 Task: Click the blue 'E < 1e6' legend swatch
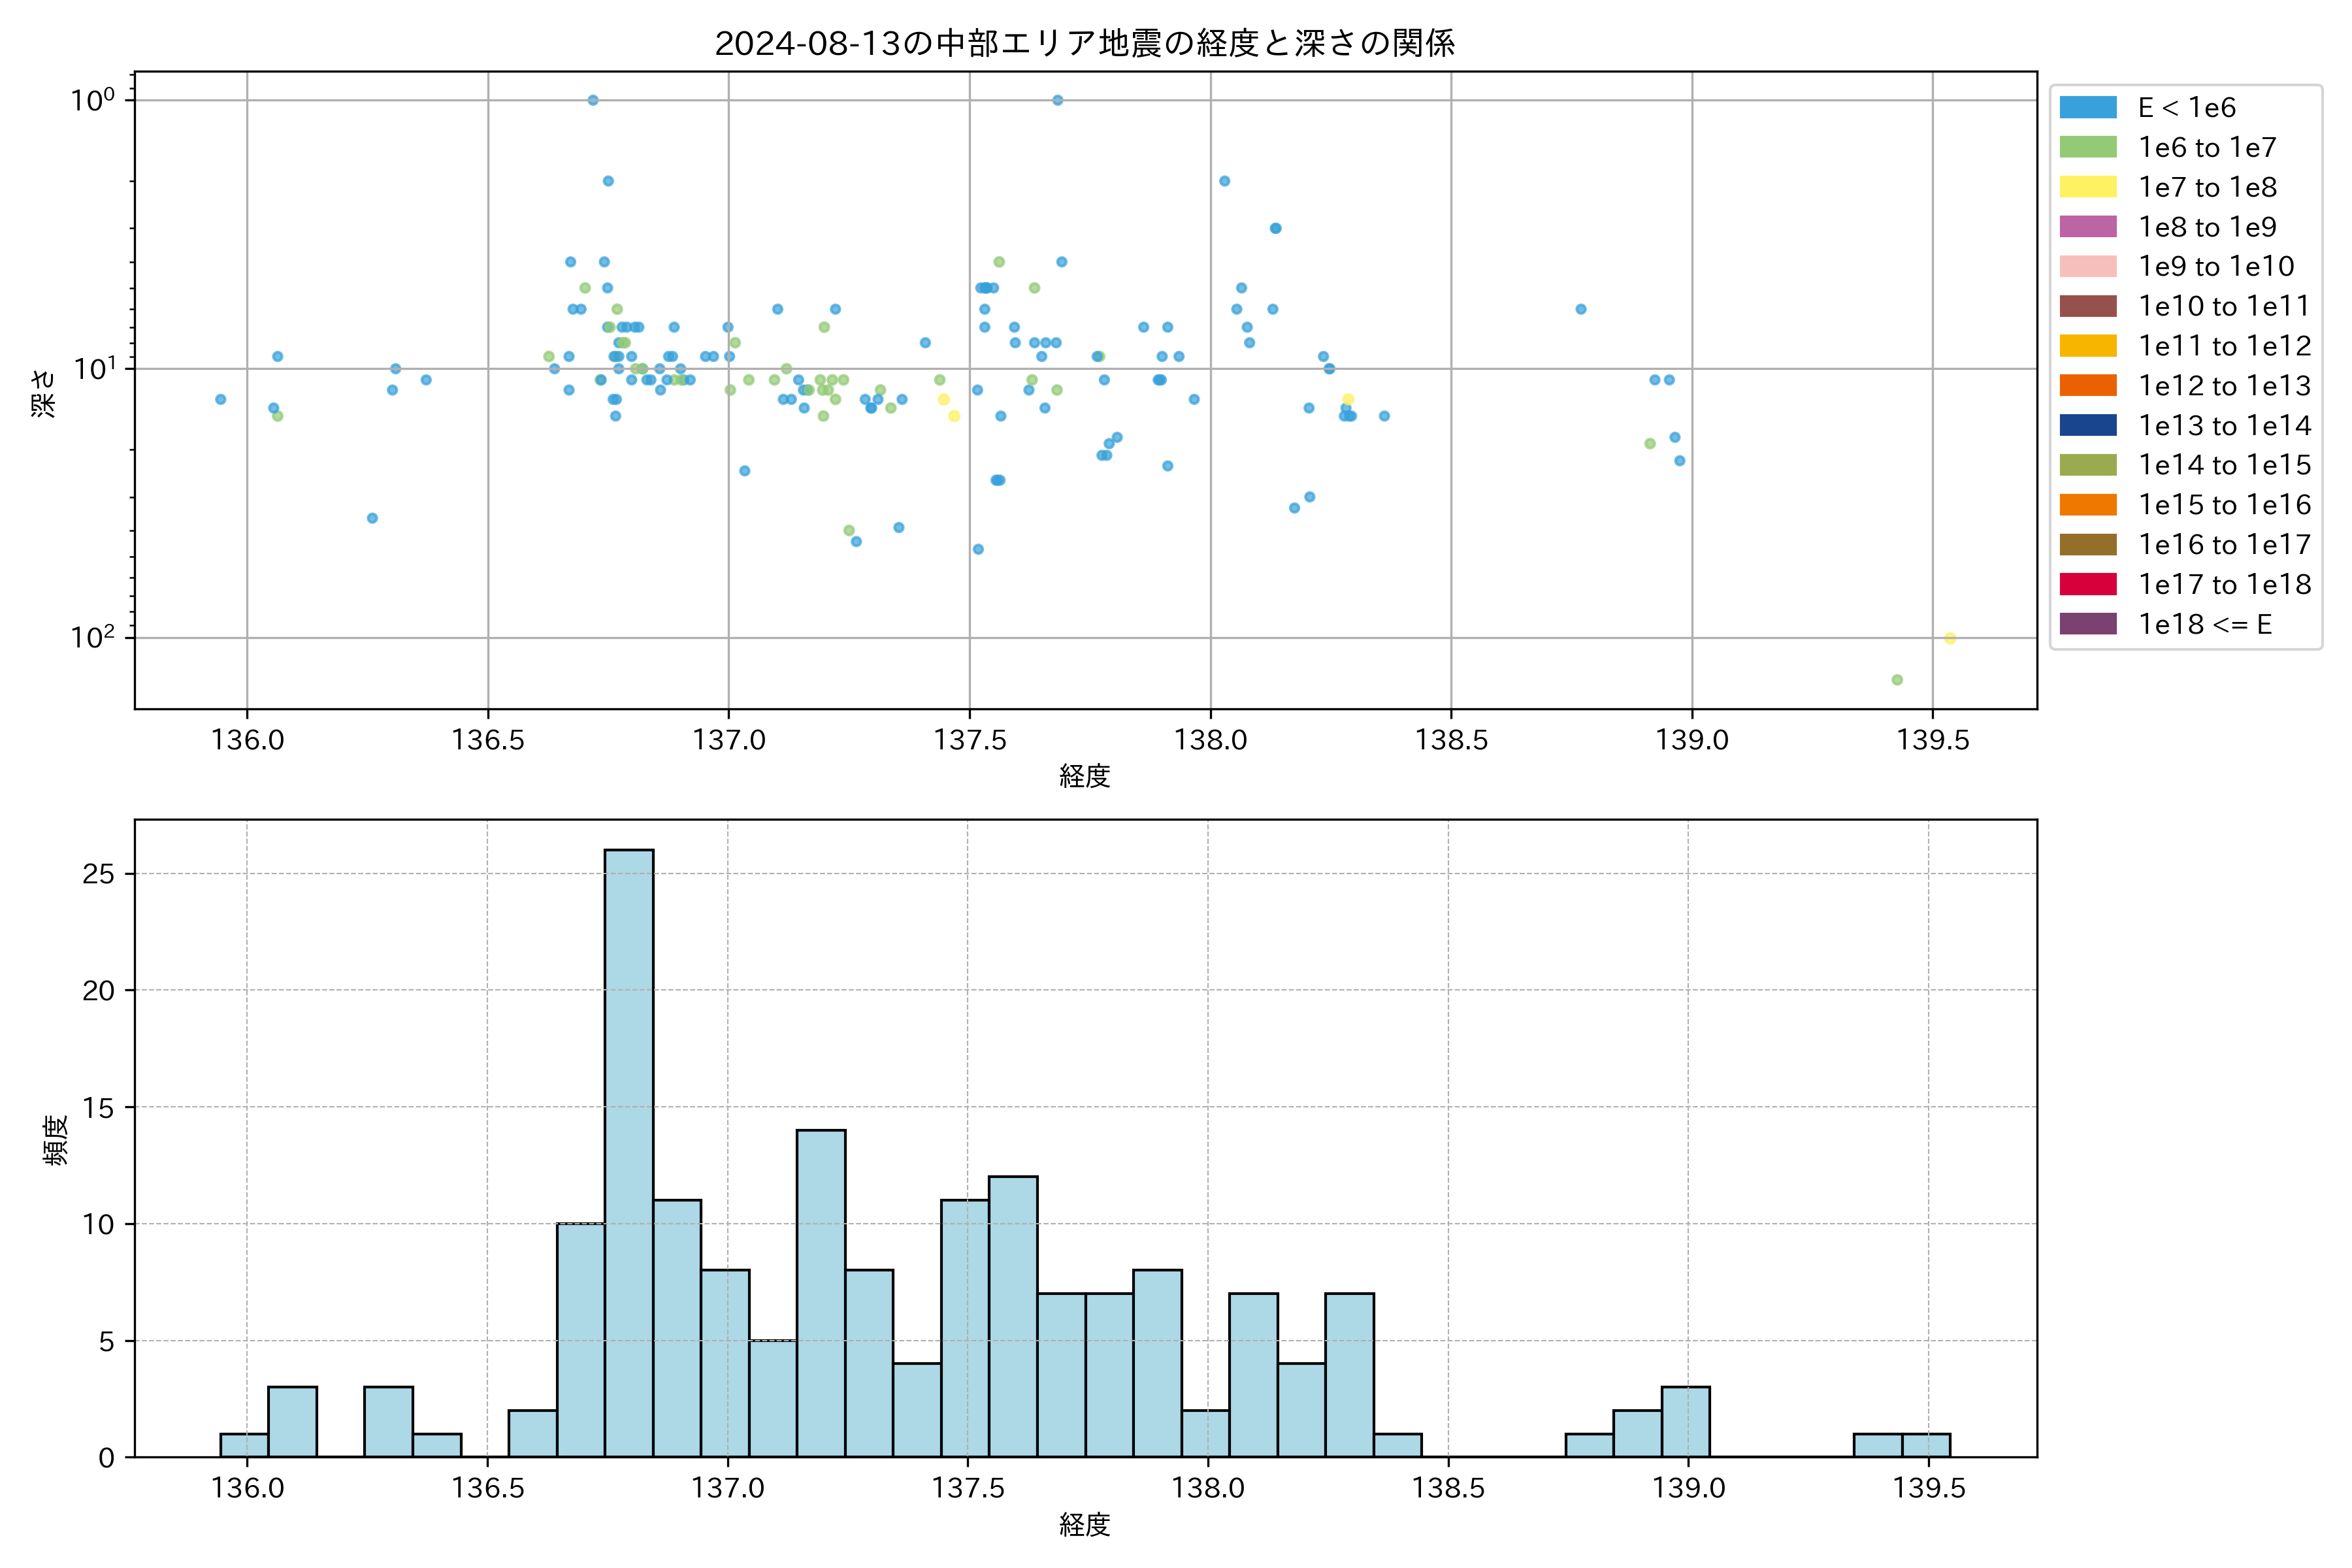(x=2088, y=108)
